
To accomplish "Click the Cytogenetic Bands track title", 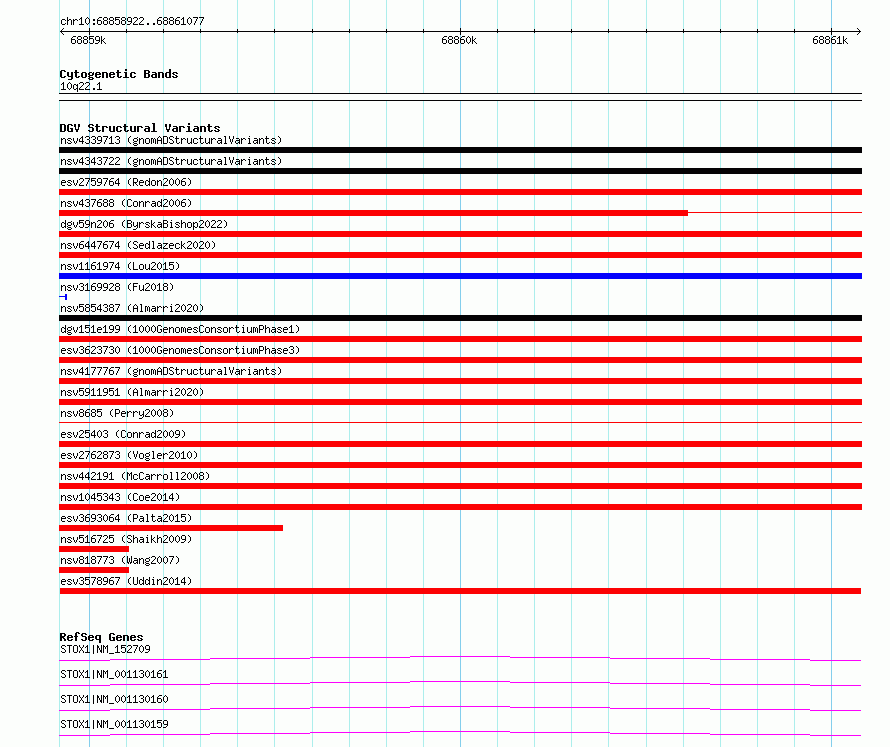I will click(x=119, y=74).
